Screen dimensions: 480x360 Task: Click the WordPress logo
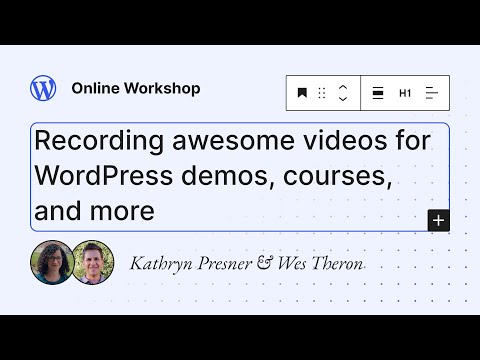43,88
